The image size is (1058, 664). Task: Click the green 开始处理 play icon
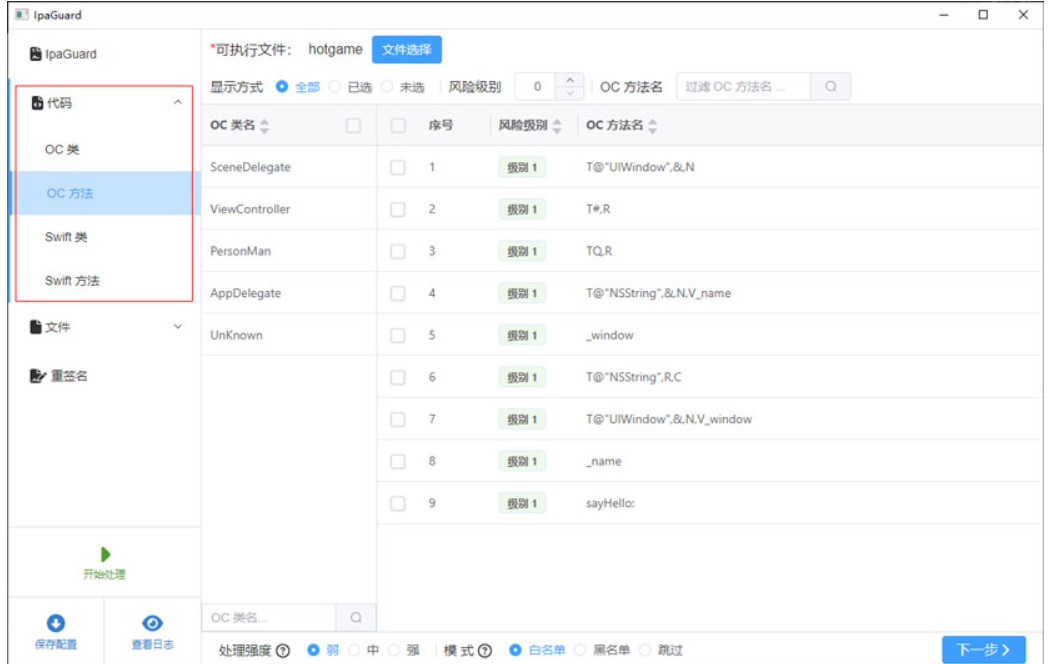[x=105, y=555]
